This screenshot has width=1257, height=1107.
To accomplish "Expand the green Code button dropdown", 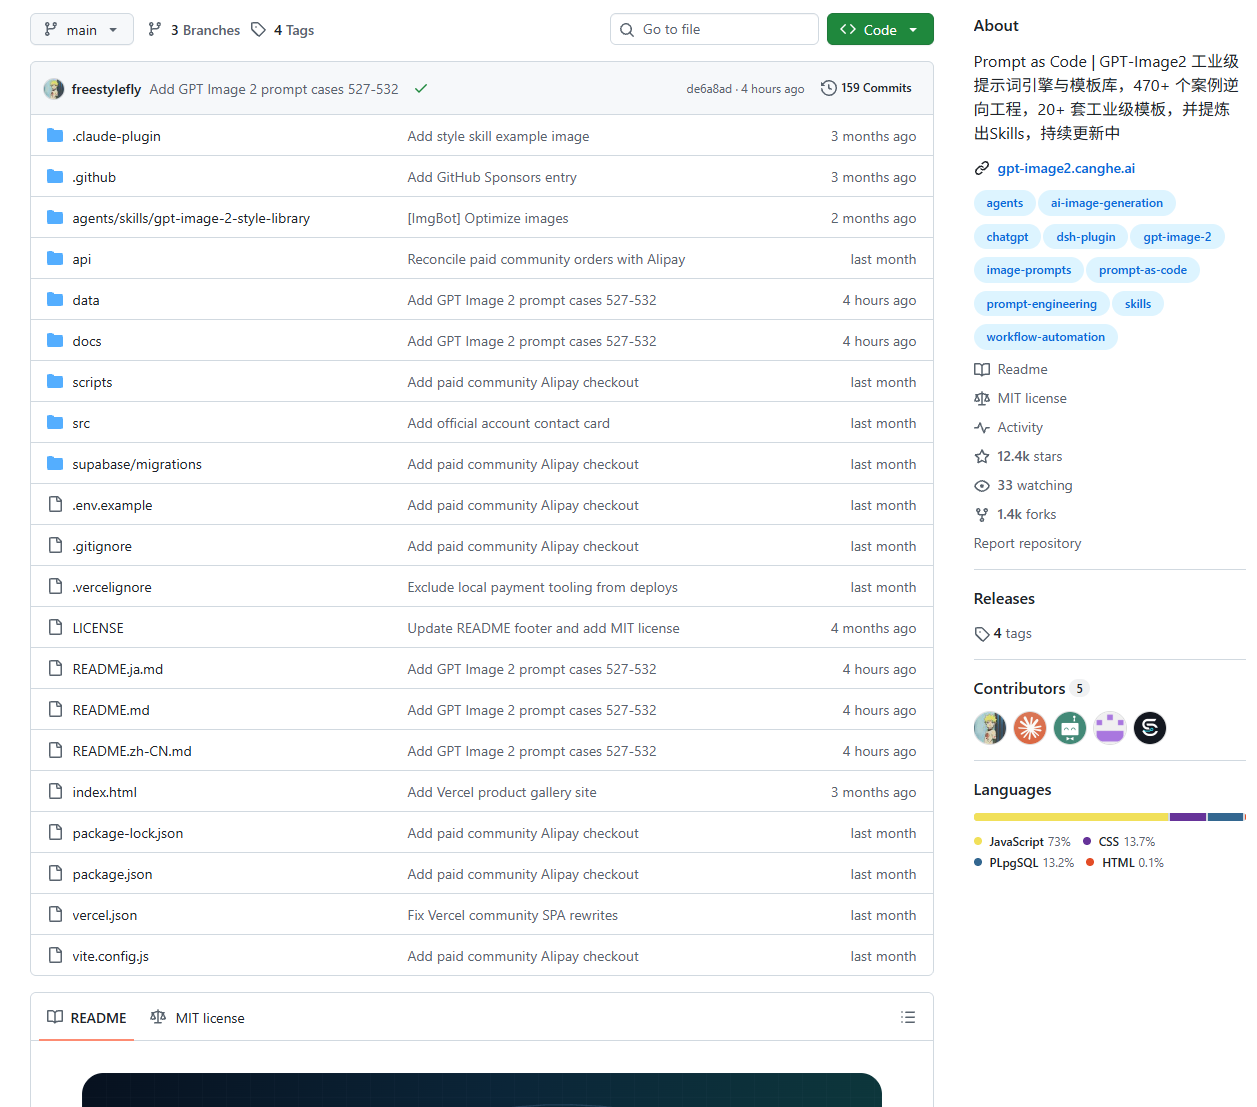I will tap(880, 30).
